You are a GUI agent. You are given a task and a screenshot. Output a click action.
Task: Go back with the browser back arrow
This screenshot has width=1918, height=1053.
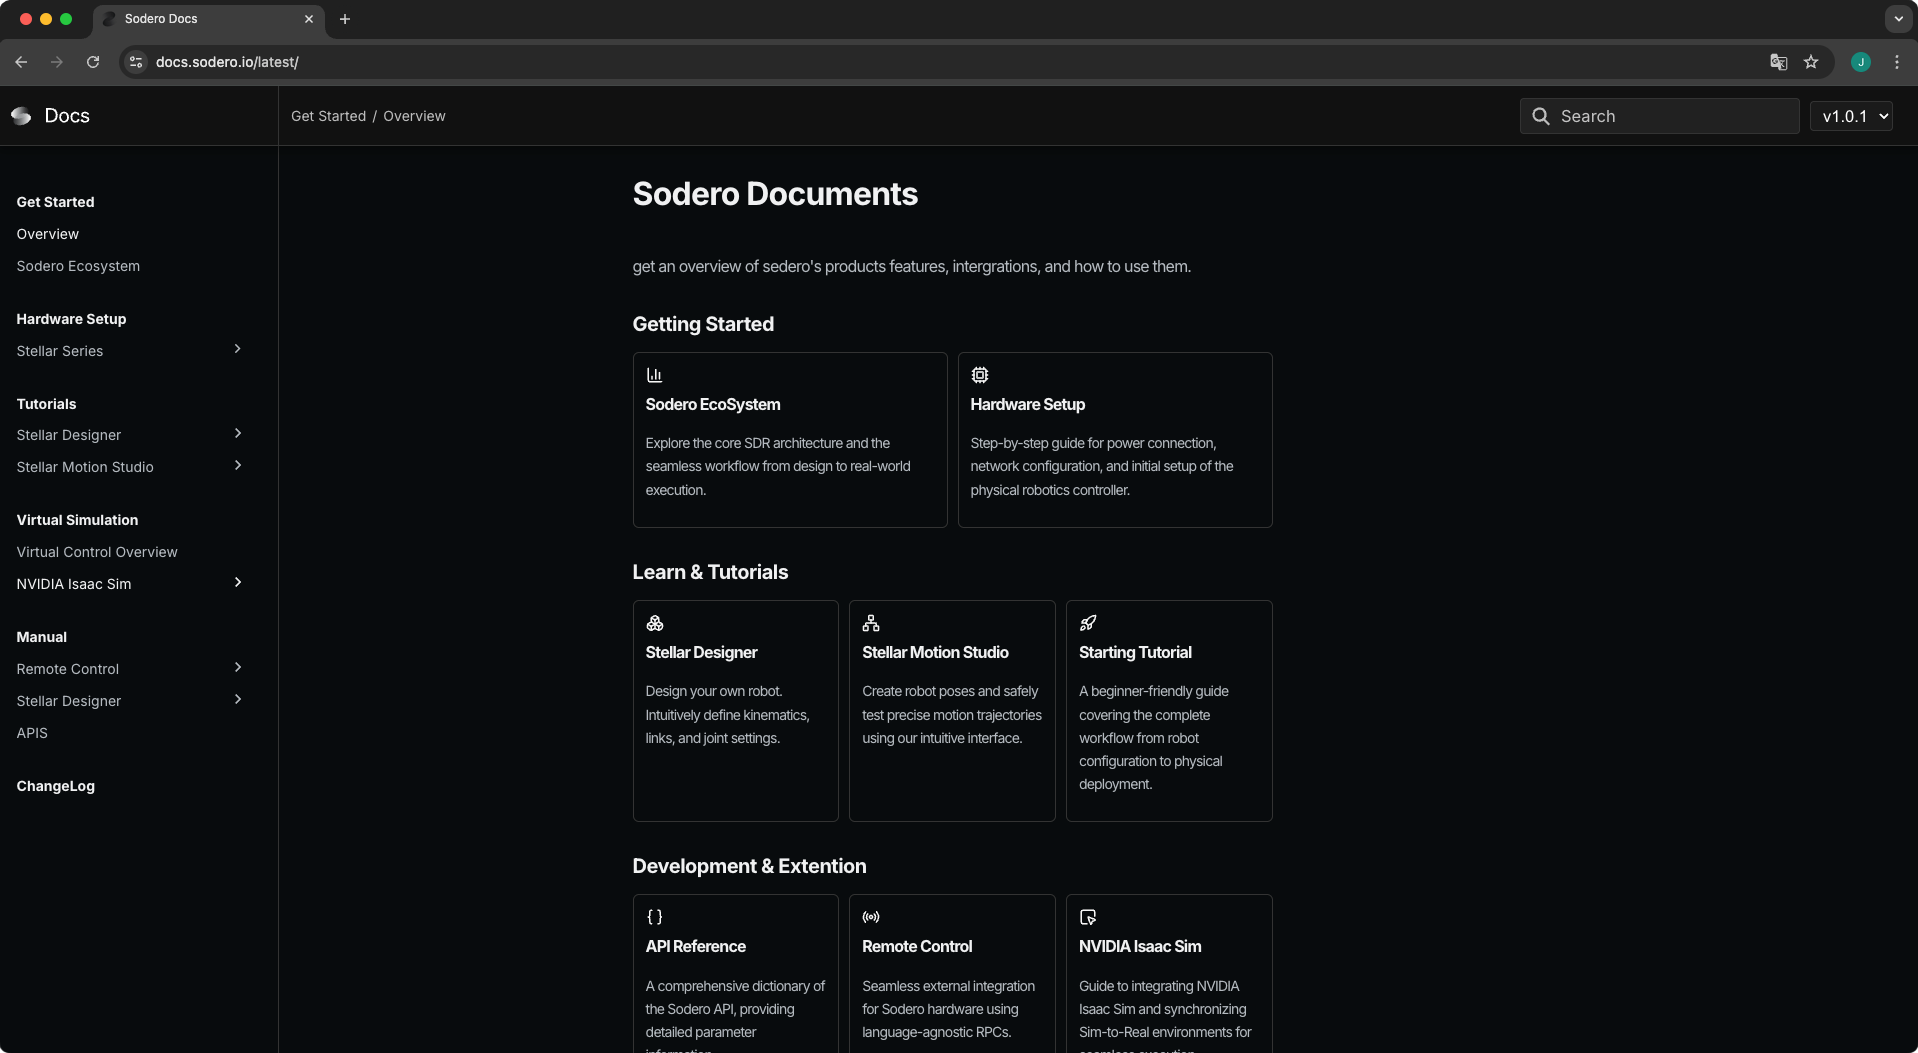tap(21, 62)
